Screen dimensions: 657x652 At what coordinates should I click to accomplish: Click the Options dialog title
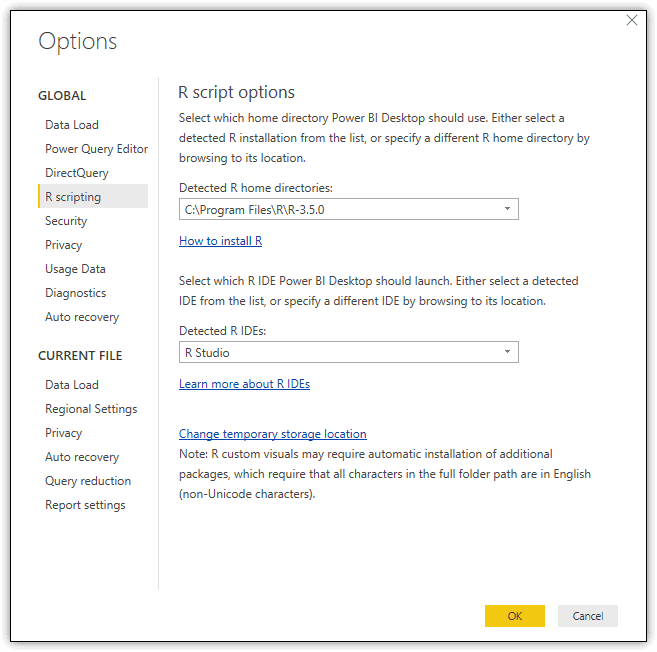pos(78,41)
